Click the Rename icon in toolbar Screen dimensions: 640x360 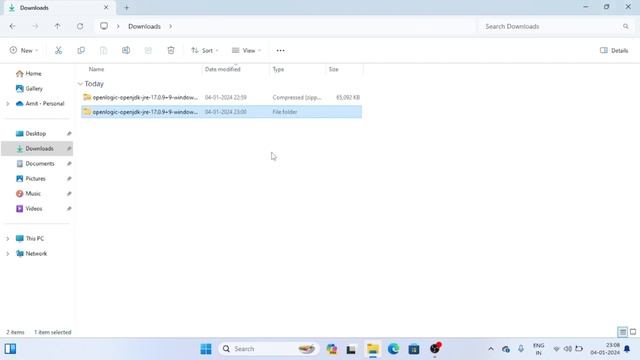(x=126, y=50)
